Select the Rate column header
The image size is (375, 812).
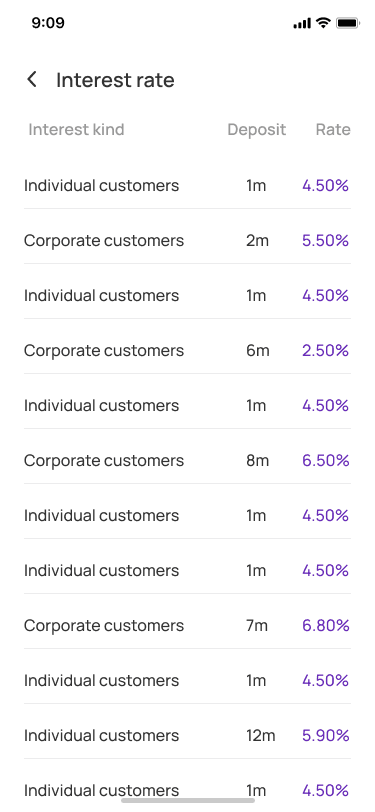tap(333, 129)
